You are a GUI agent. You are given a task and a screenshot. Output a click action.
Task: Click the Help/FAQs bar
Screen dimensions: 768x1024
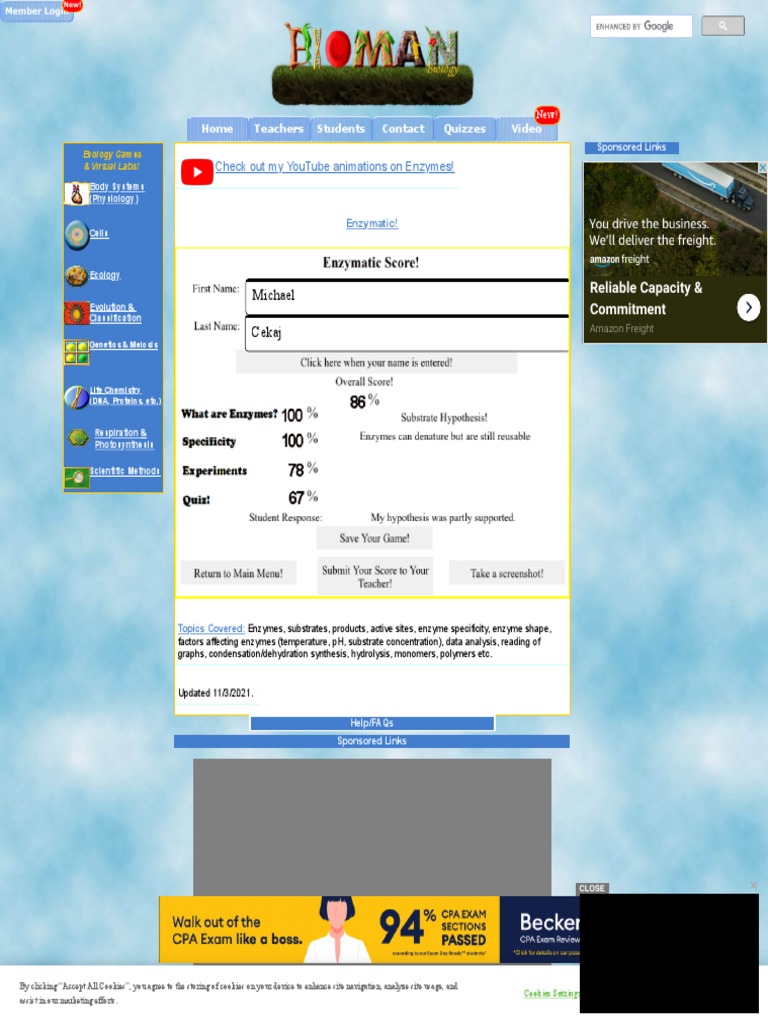(372, 723)
